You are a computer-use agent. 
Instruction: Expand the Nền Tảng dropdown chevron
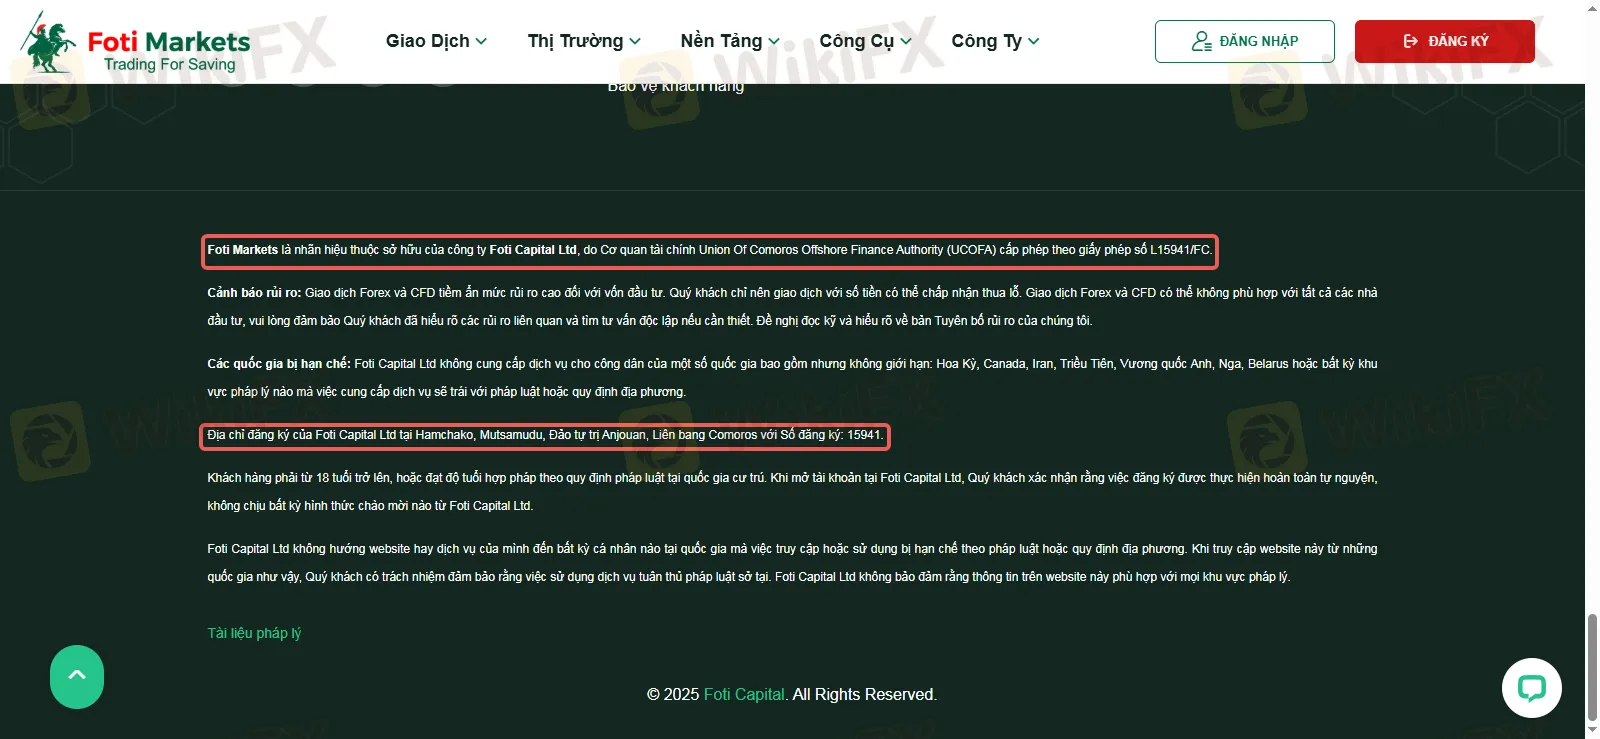(774, 41)
